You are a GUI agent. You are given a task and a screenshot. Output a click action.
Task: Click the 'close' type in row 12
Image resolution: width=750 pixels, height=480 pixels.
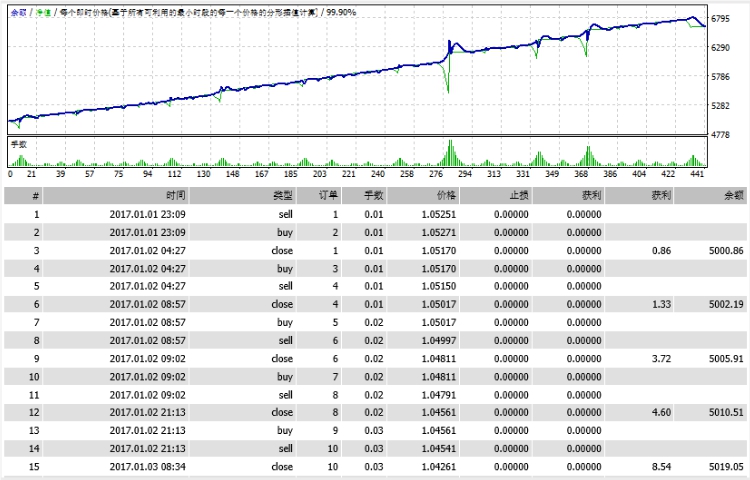[x=282, y=412]
